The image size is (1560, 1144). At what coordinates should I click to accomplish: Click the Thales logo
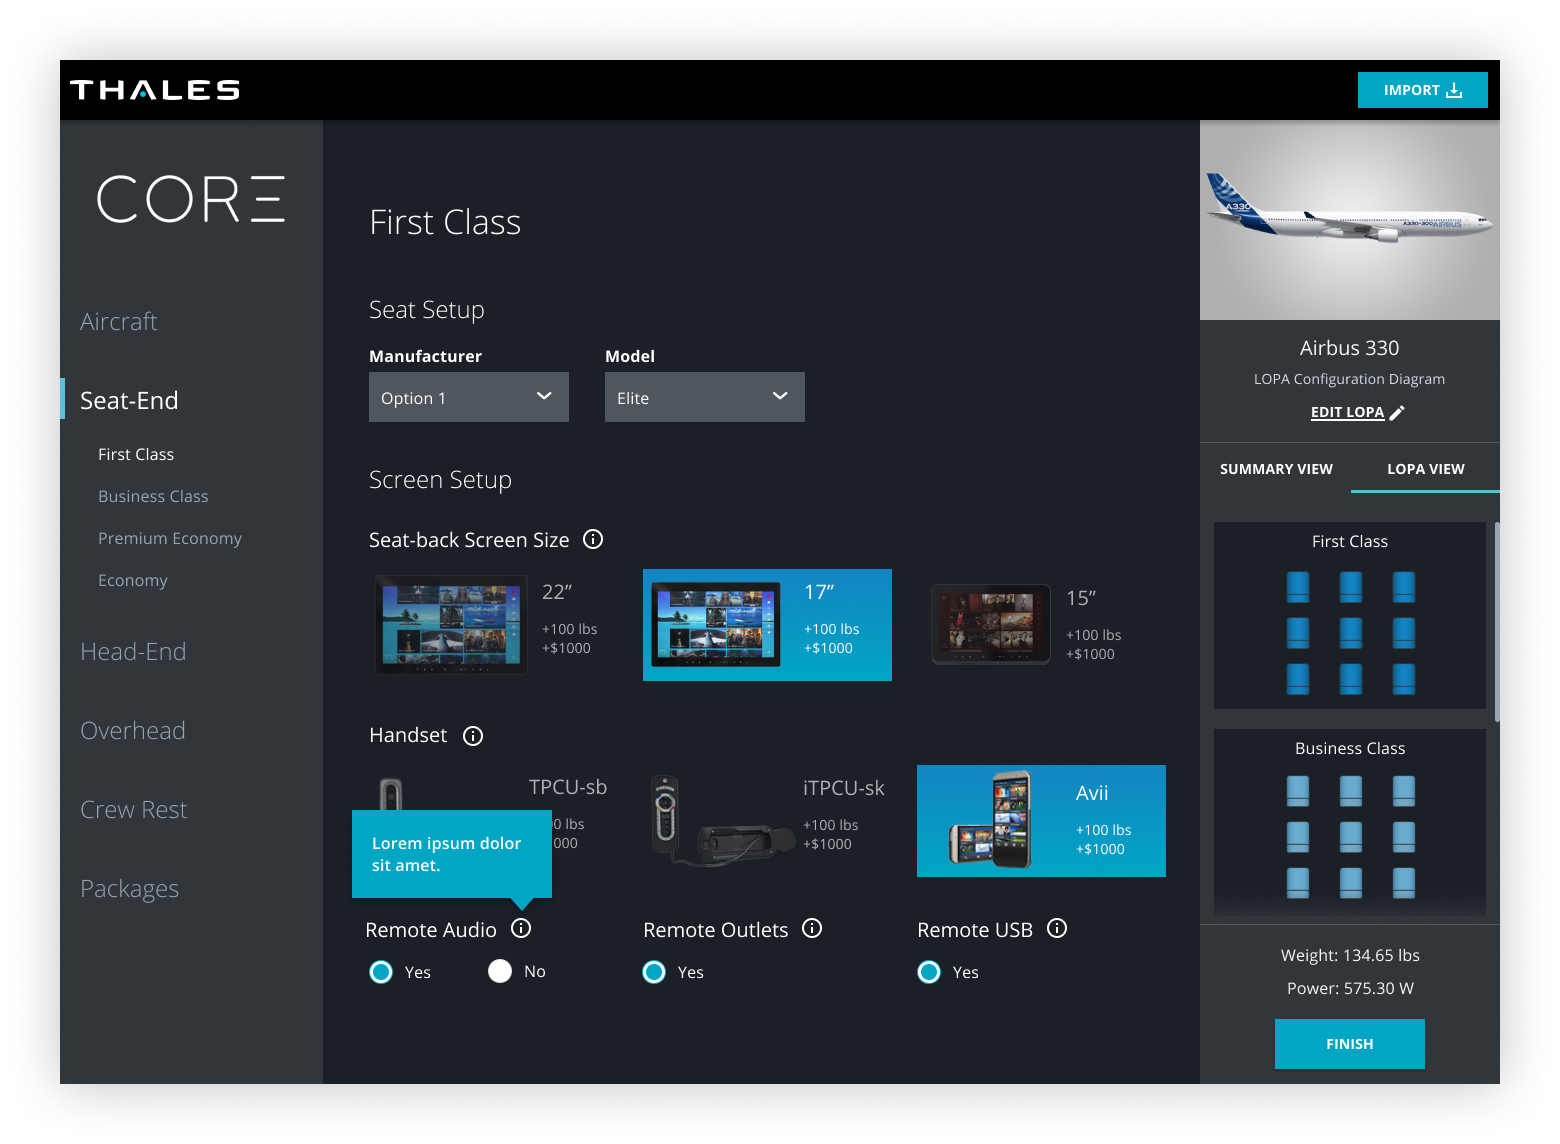click(155, 90)
